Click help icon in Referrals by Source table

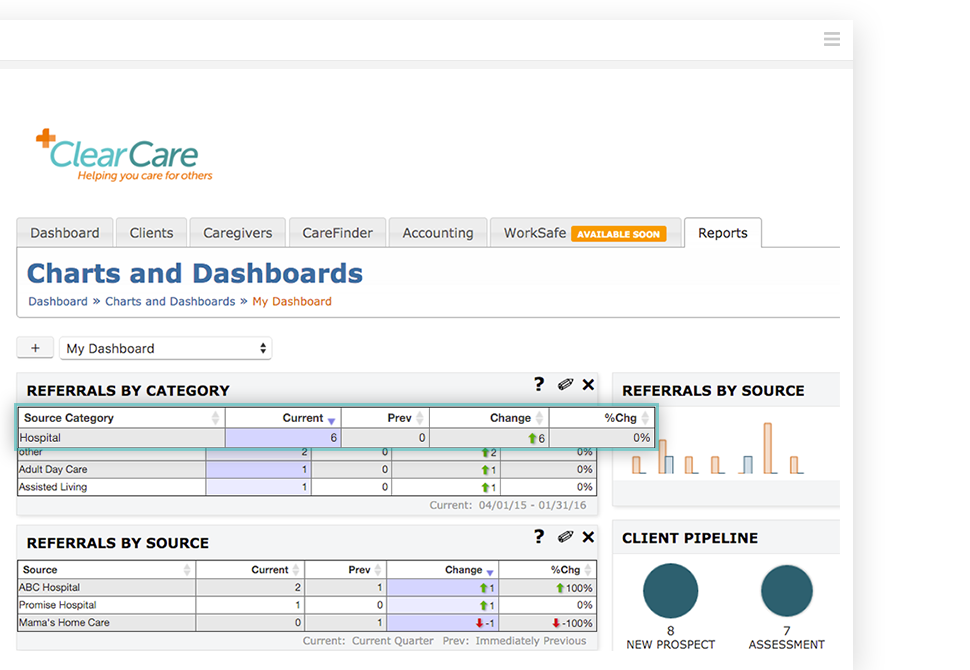[x=539, y=537]
